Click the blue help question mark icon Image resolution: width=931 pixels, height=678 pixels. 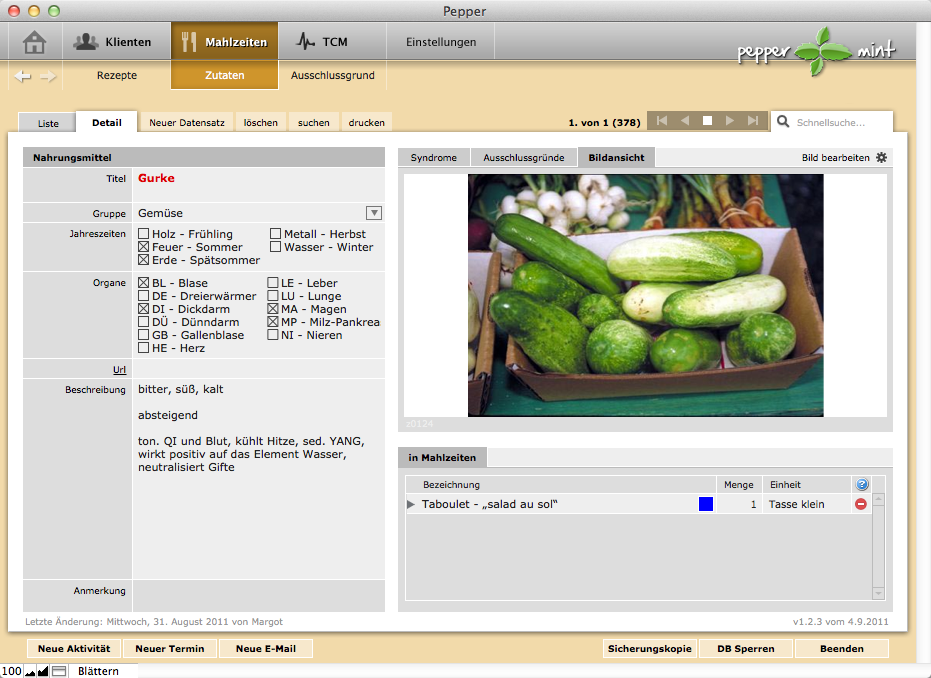[x=862, y=485]
